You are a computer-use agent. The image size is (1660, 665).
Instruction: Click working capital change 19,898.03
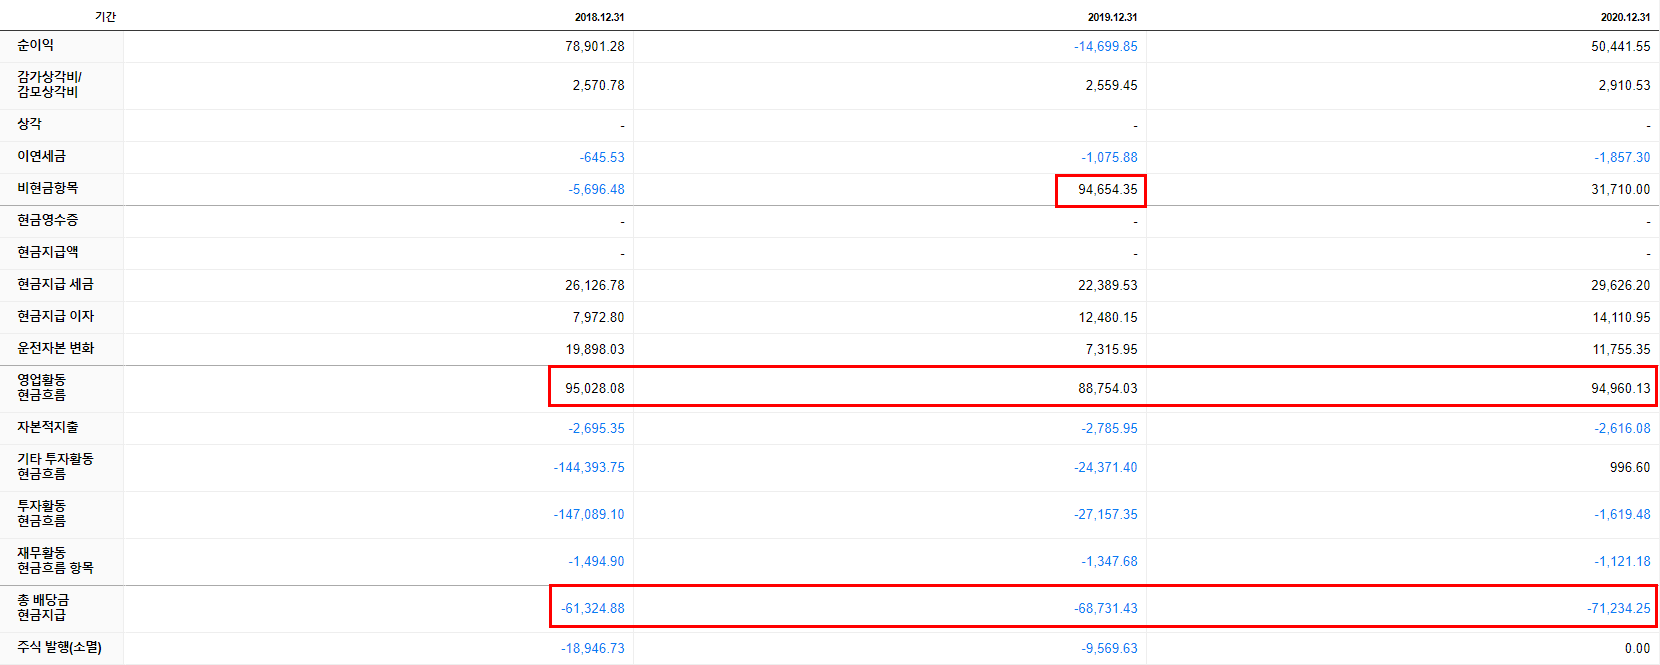click(x=594, y=349)
